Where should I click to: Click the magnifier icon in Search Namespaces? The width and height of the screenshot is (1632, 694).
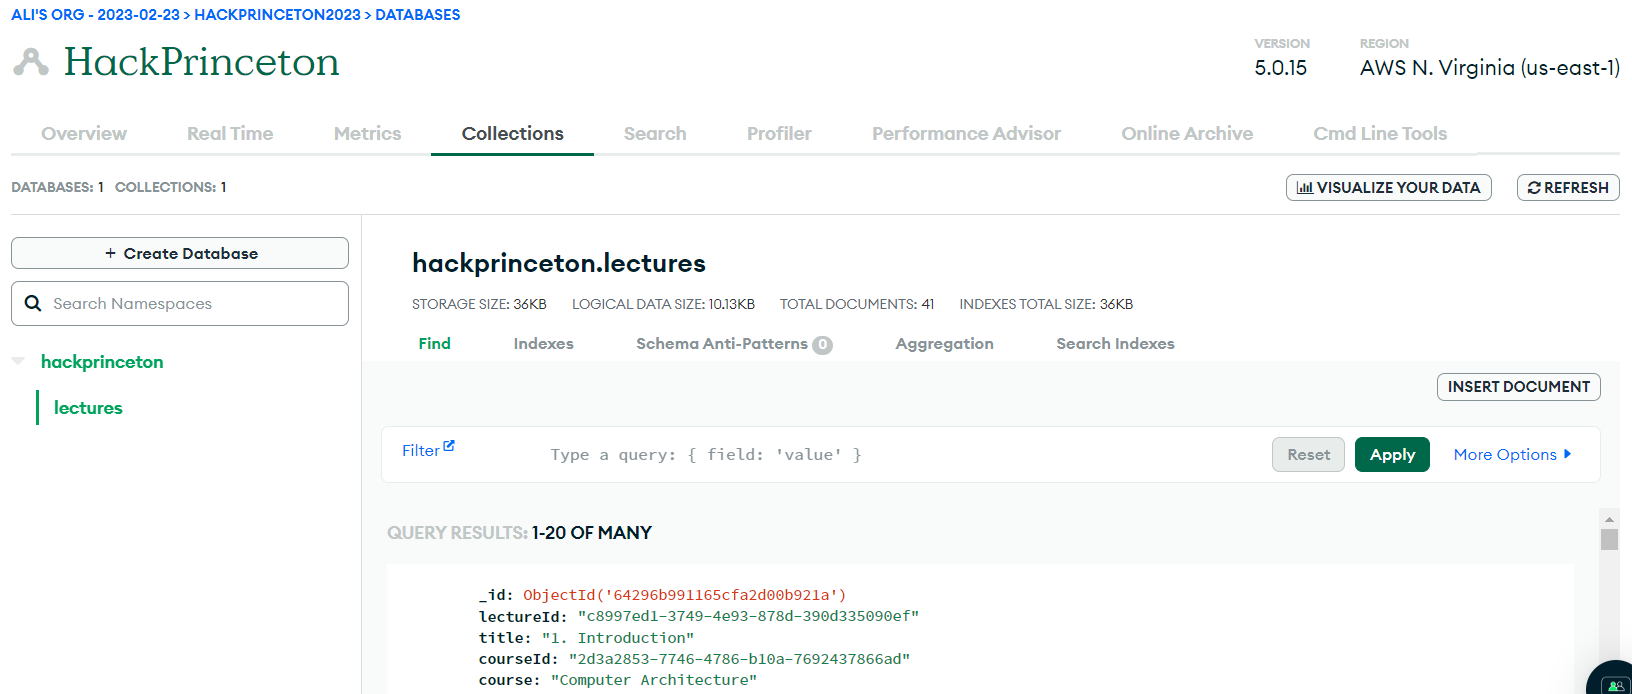pos(33,303)
